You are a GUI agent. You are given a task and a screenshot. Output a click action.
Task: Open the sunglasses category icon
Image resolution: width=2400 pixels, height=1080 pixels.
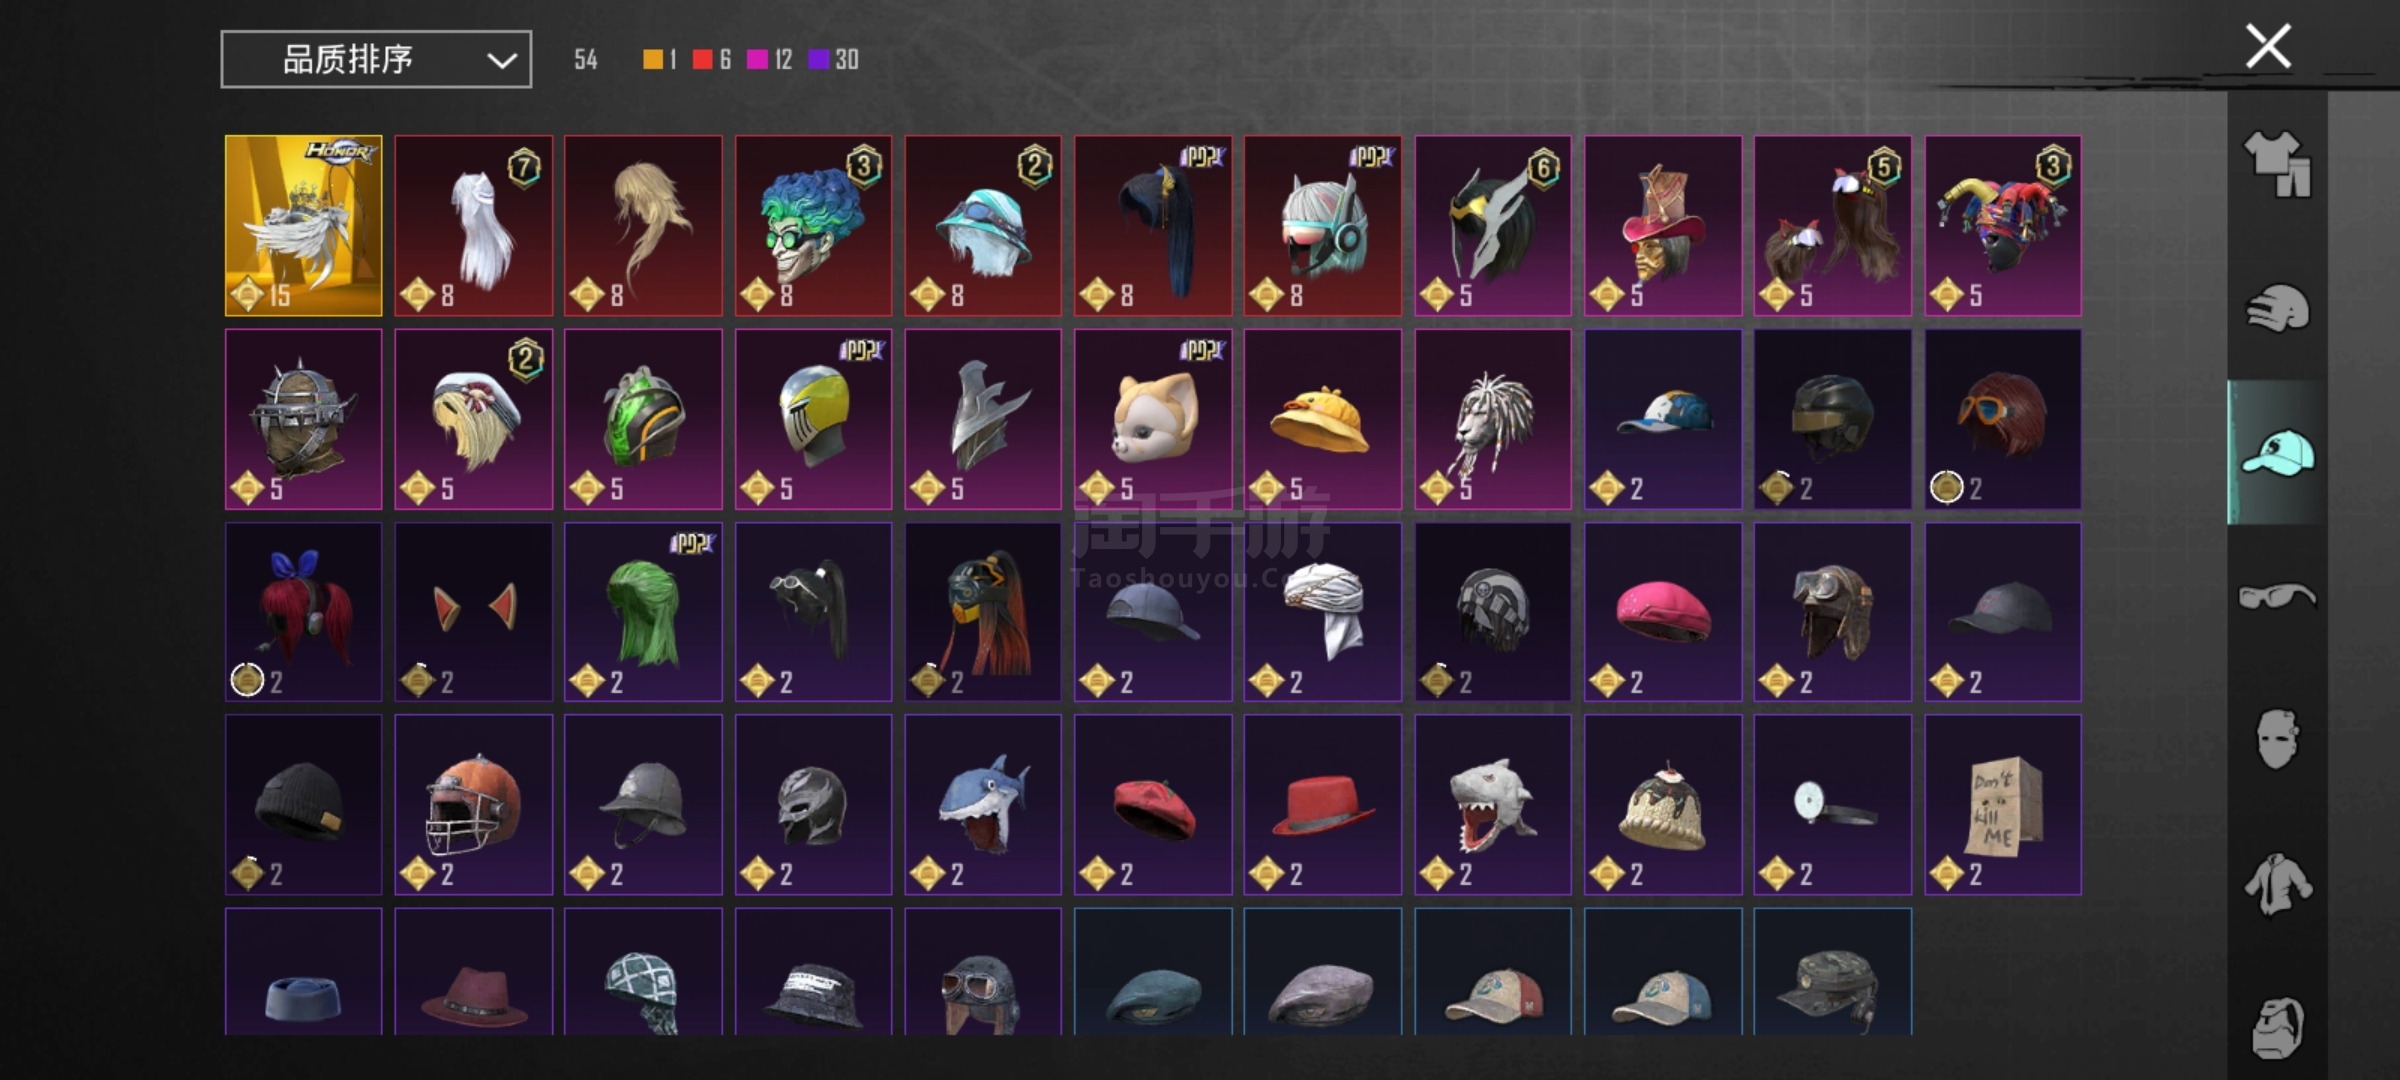click(2277, 597)
